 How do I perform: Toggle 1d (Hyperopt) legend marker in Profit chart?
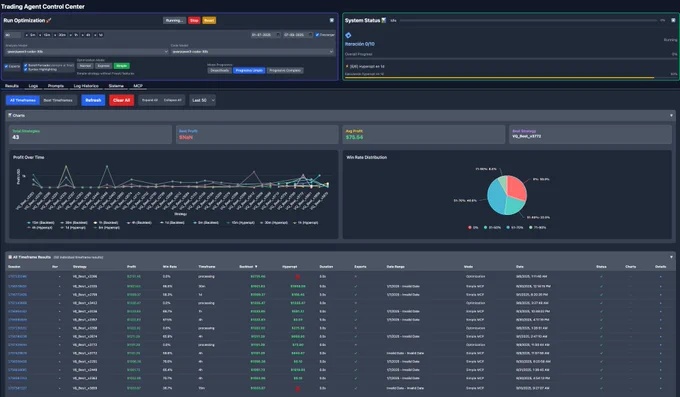point(62,227)
